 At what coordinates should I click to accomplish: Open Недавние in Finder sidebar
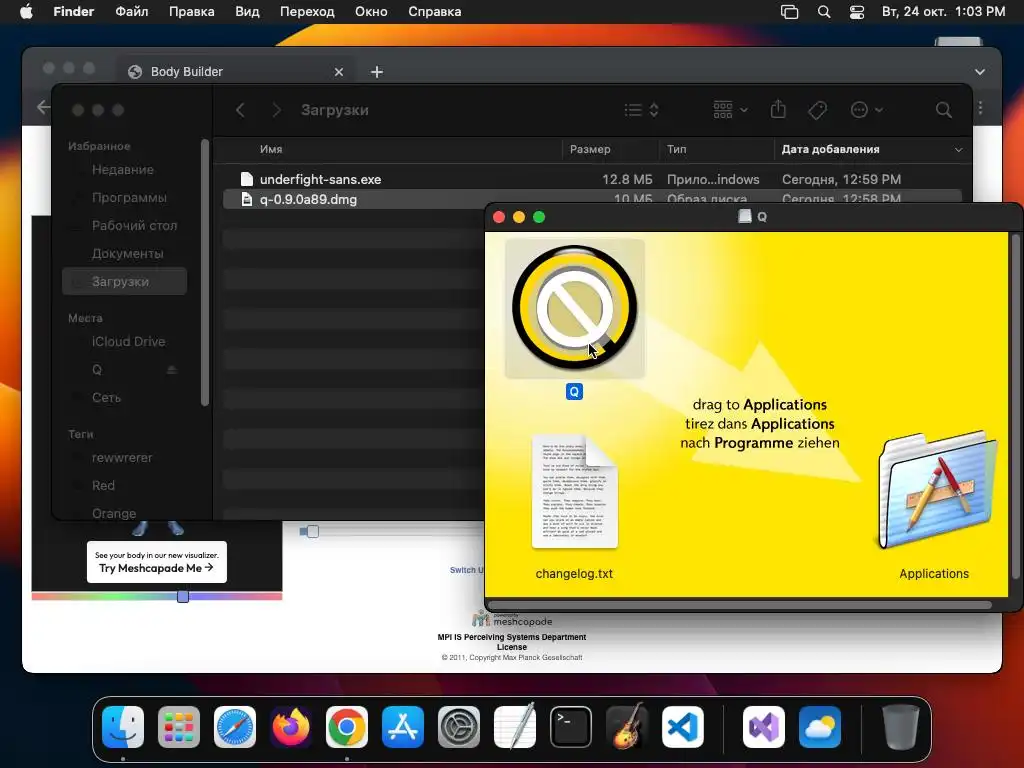123,170
